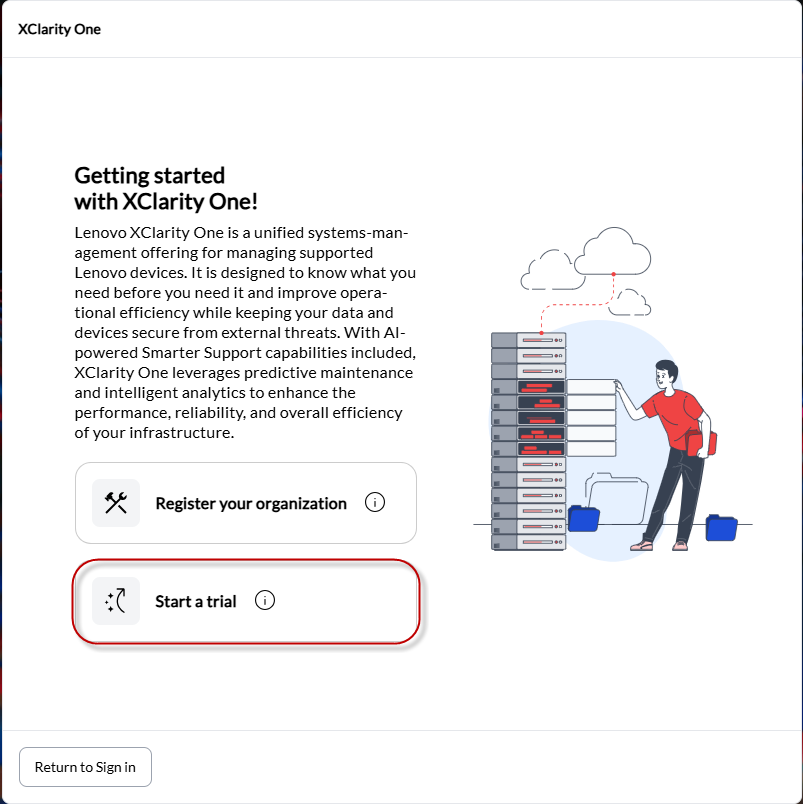Click the Getting started with XClarity One heading
The image size is (803, 804).
coord(166,188)
